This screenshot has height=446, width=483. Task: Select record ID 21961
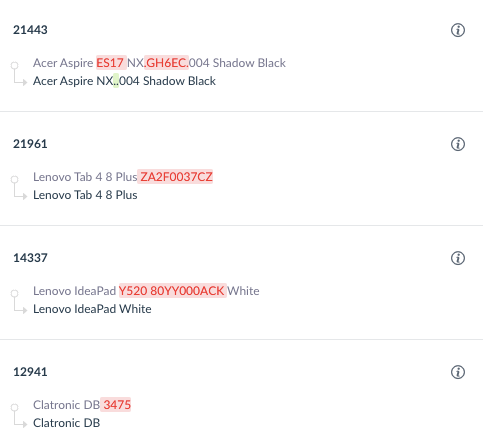(30, 144)
